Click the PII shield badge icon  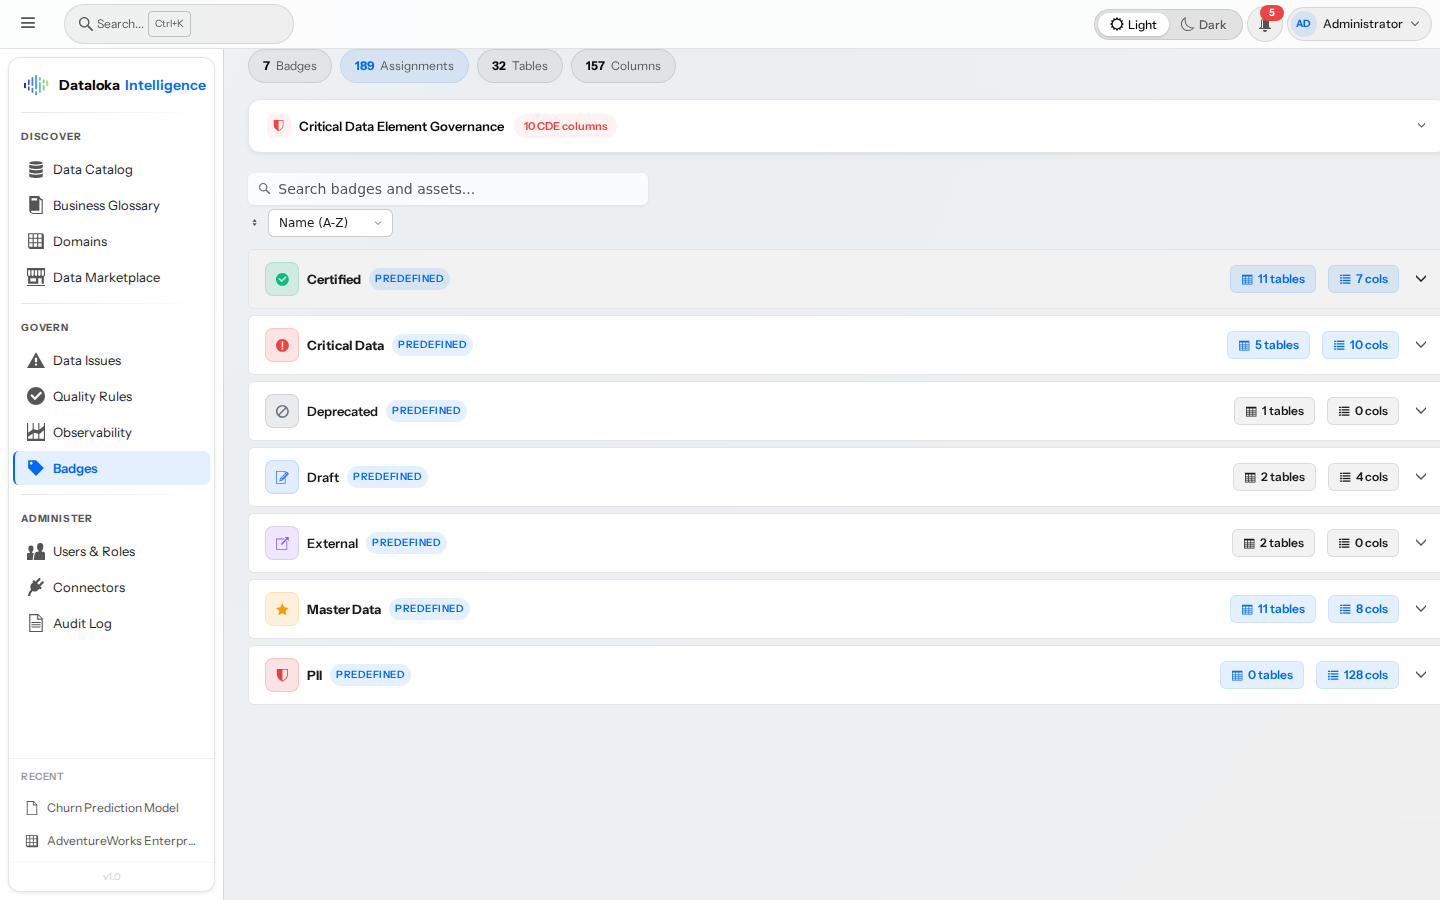point(282,675)
